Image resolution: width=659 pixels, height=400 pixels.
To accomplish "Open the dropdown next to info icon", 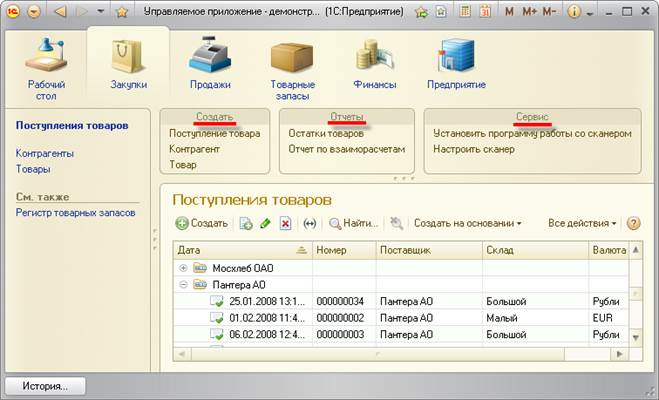I will click(x=589, y=13).
